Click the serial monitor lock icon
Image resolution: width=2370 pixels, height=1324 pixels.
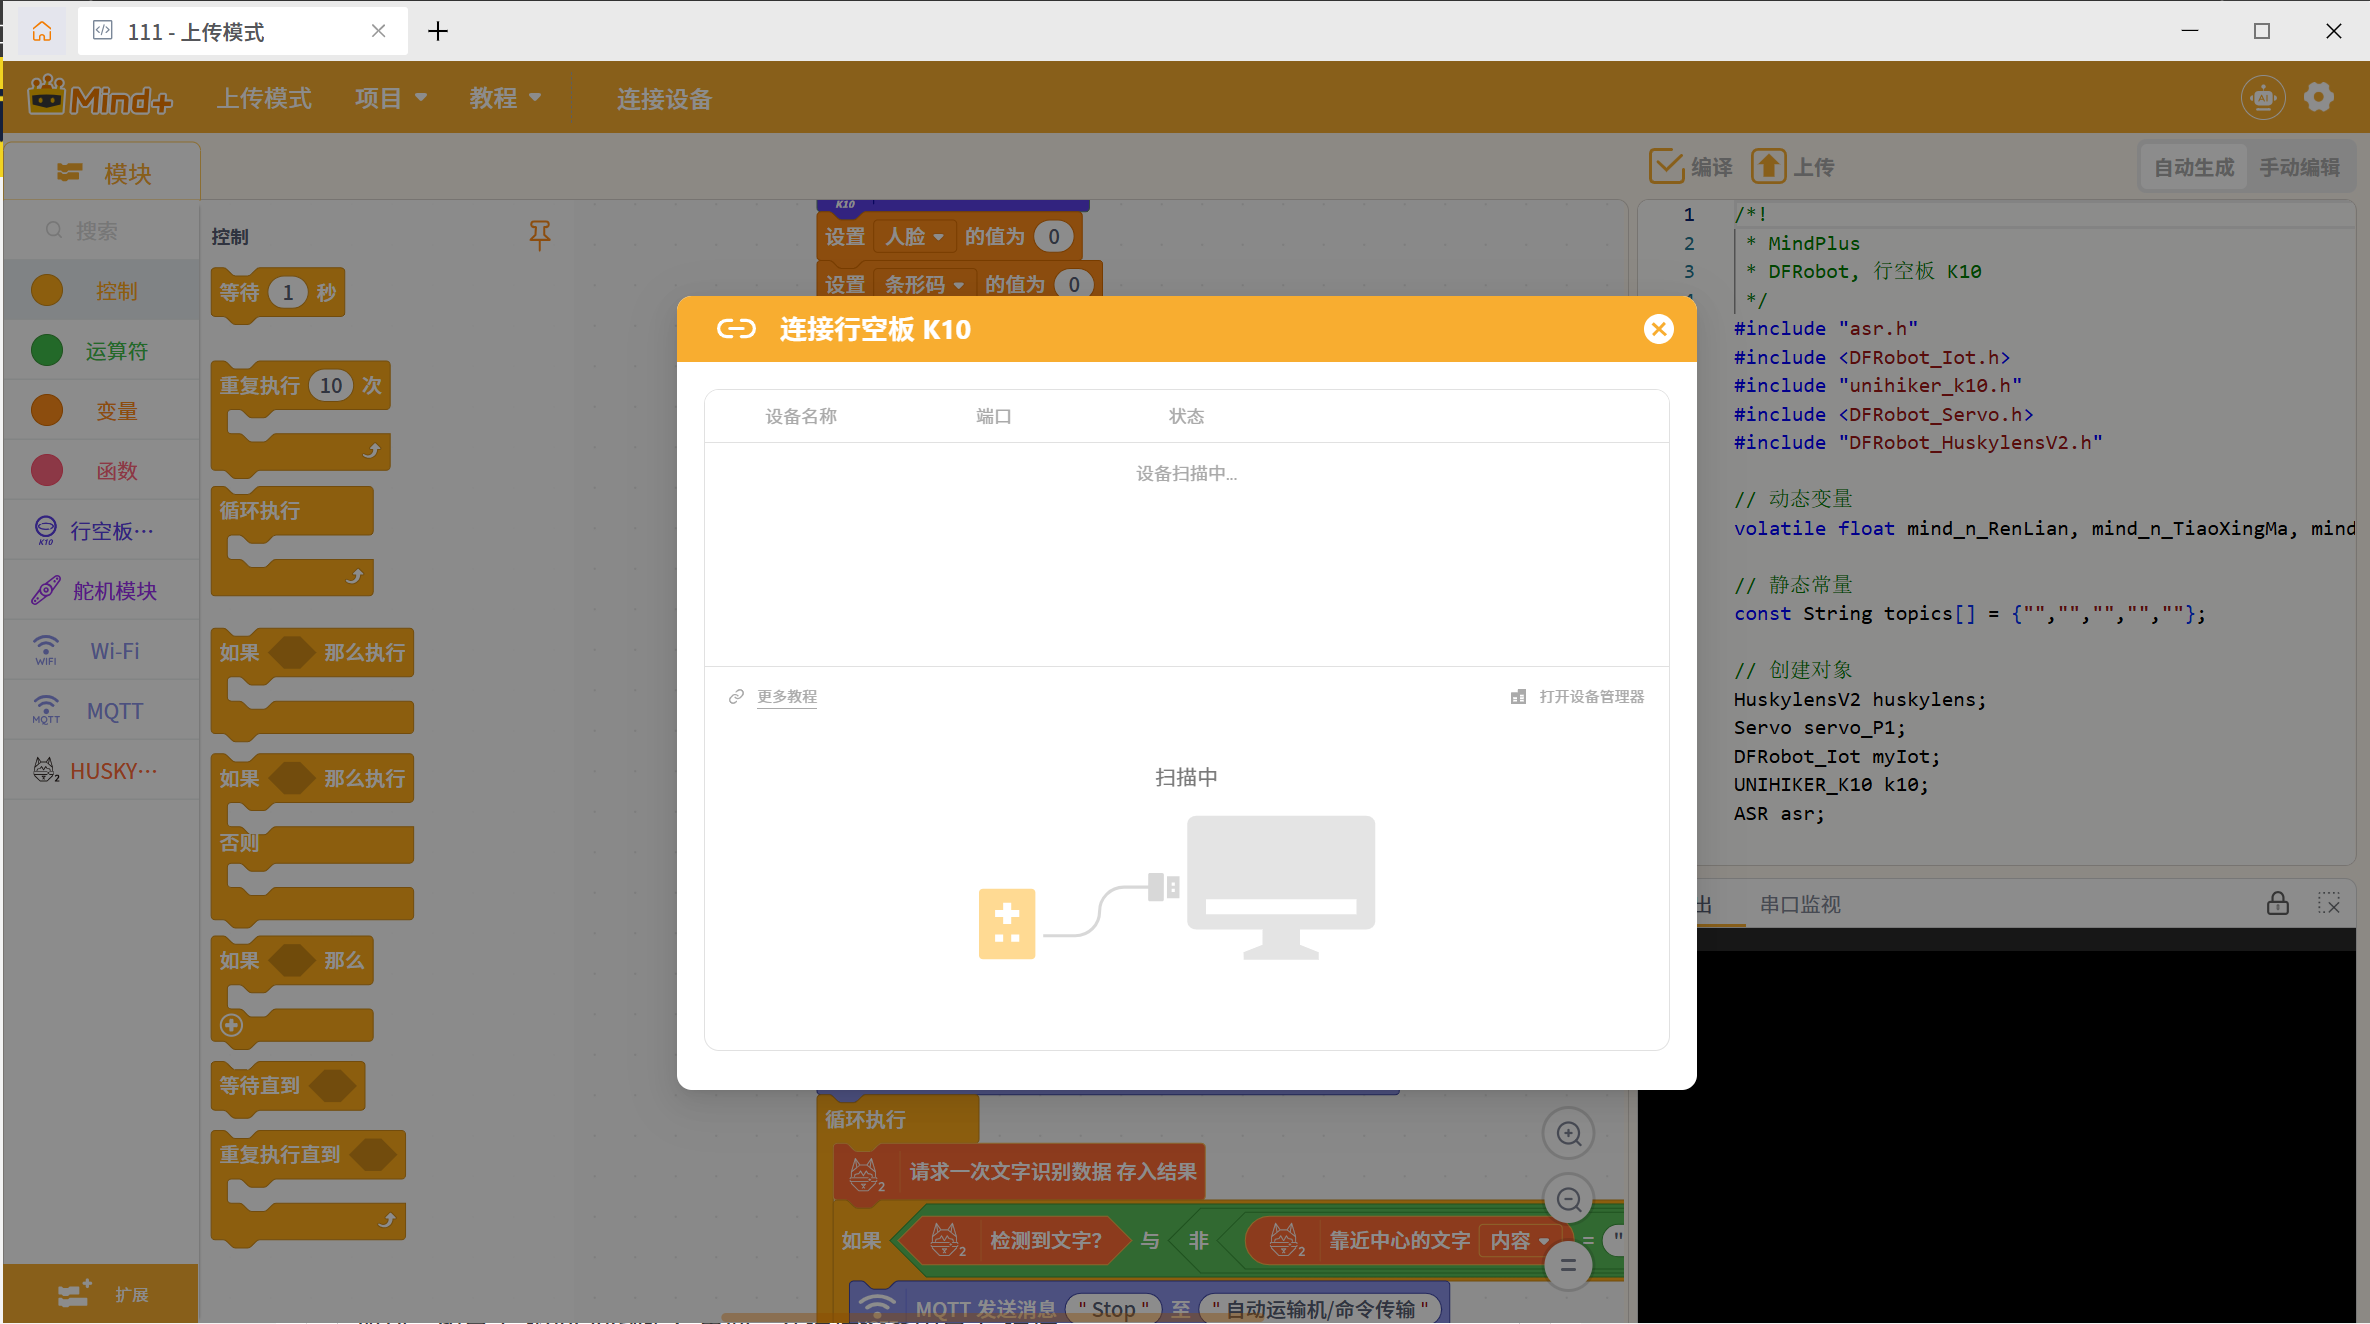(x=2278, y=904)
